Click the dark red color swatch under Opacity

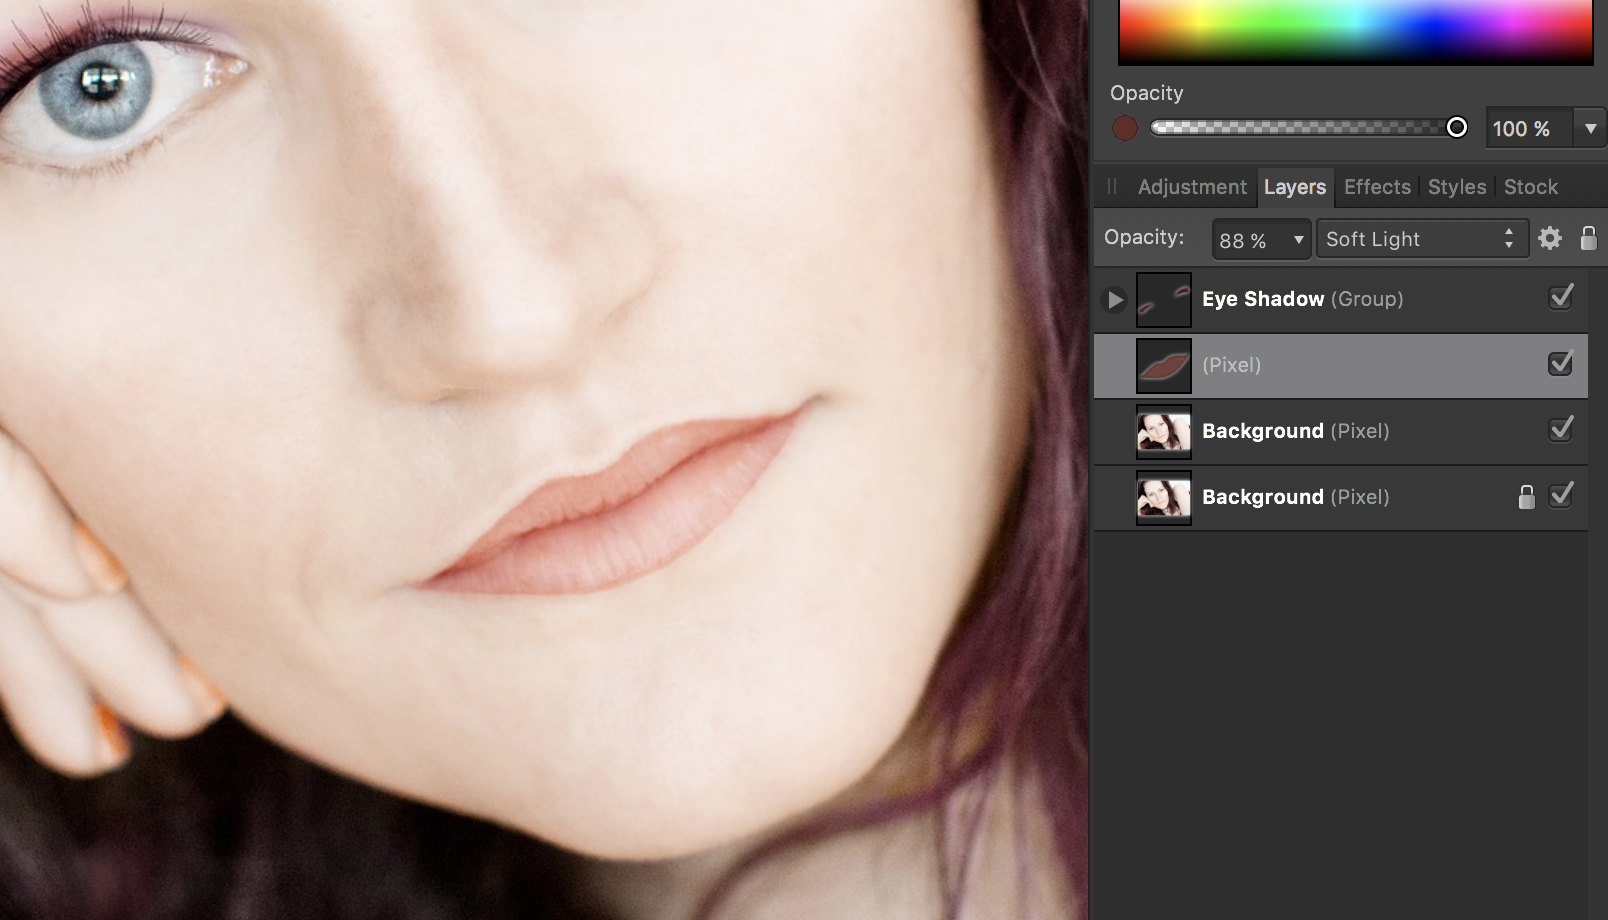coord(1125,128)
